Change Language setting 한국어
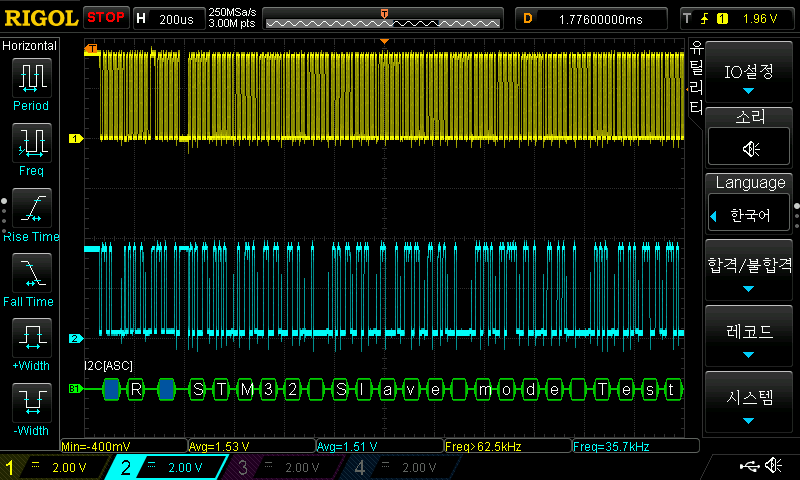This screenshot has width=800, height=480. (749, 215)
